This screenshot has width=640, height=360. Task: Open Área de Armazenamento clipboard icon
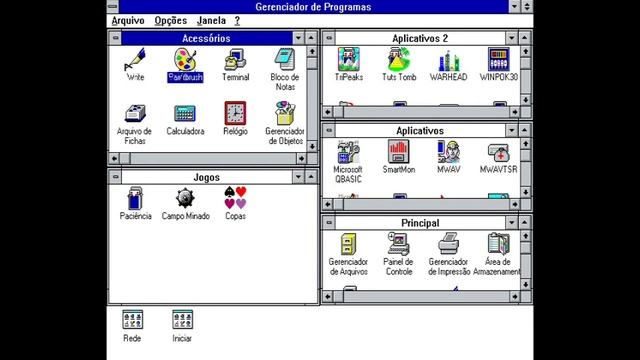498,244
